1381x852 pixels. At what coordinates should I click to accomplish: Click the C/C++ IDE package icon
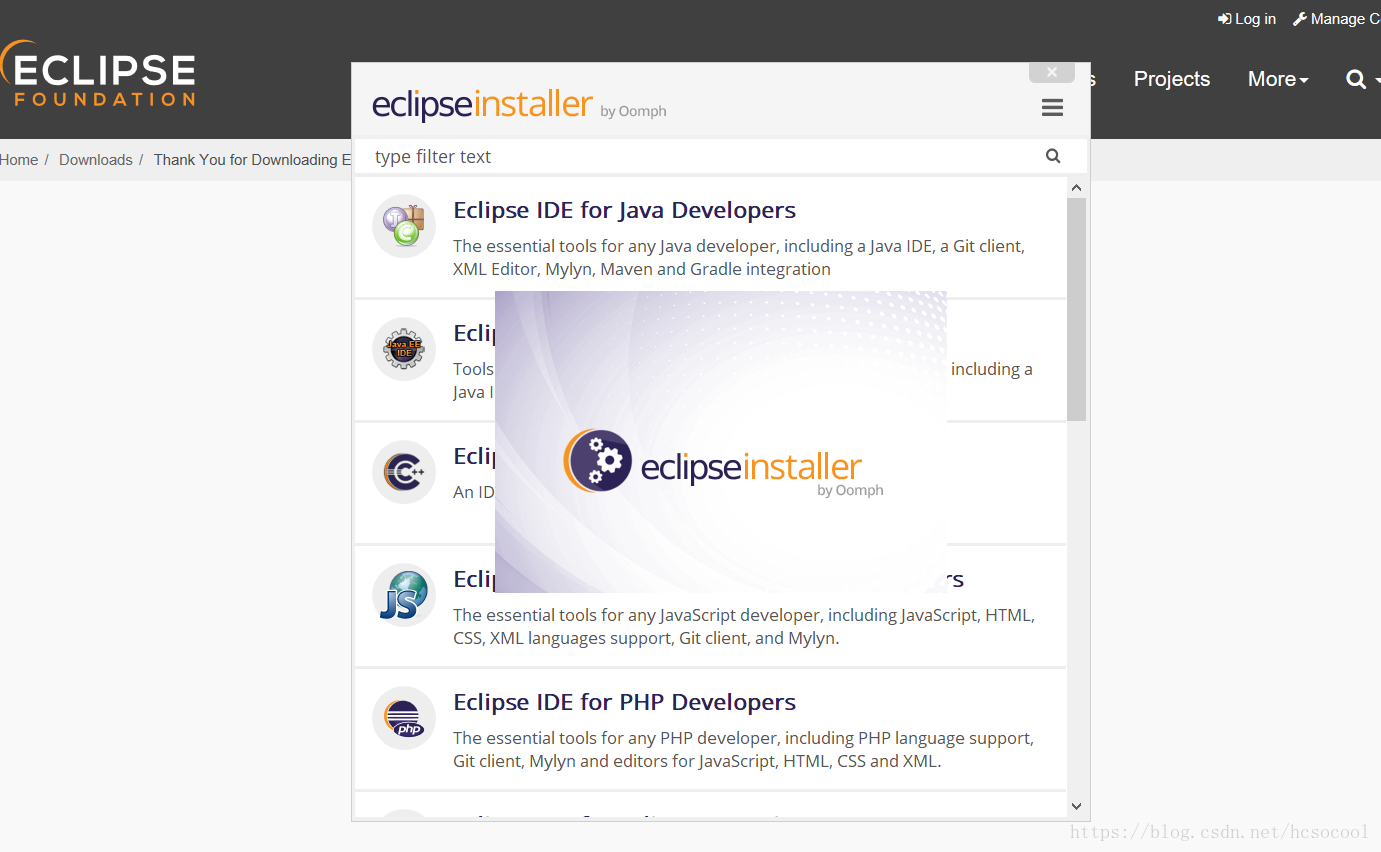(x=404, y=472)
